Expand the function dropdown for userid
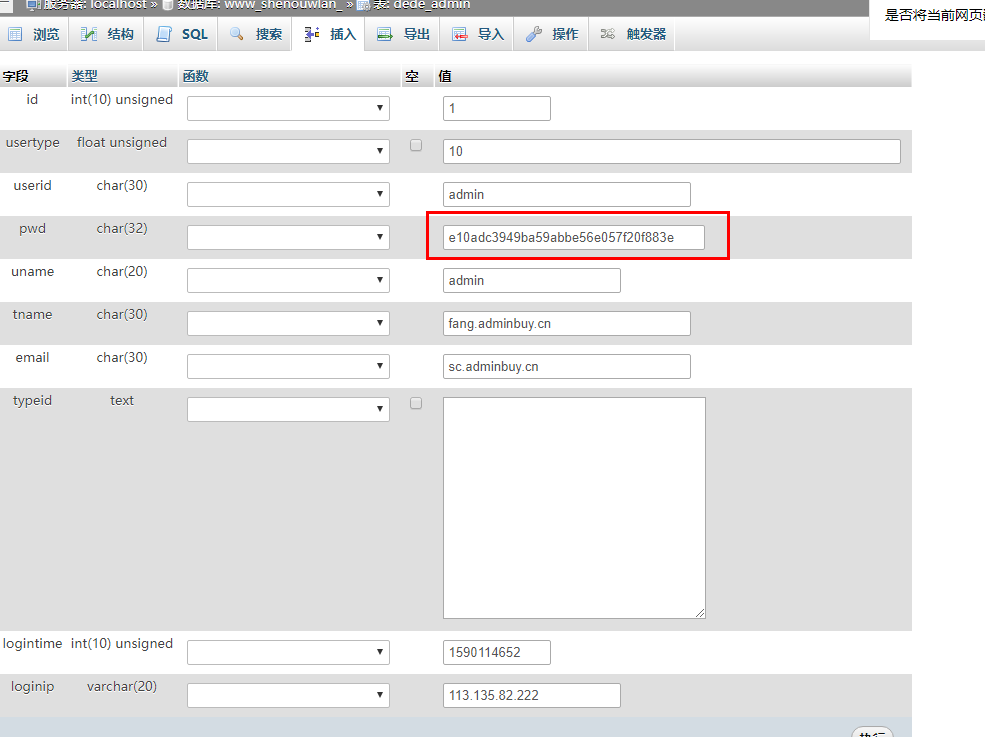This screenshot has height=737, width=985. [x=288, y=194]
